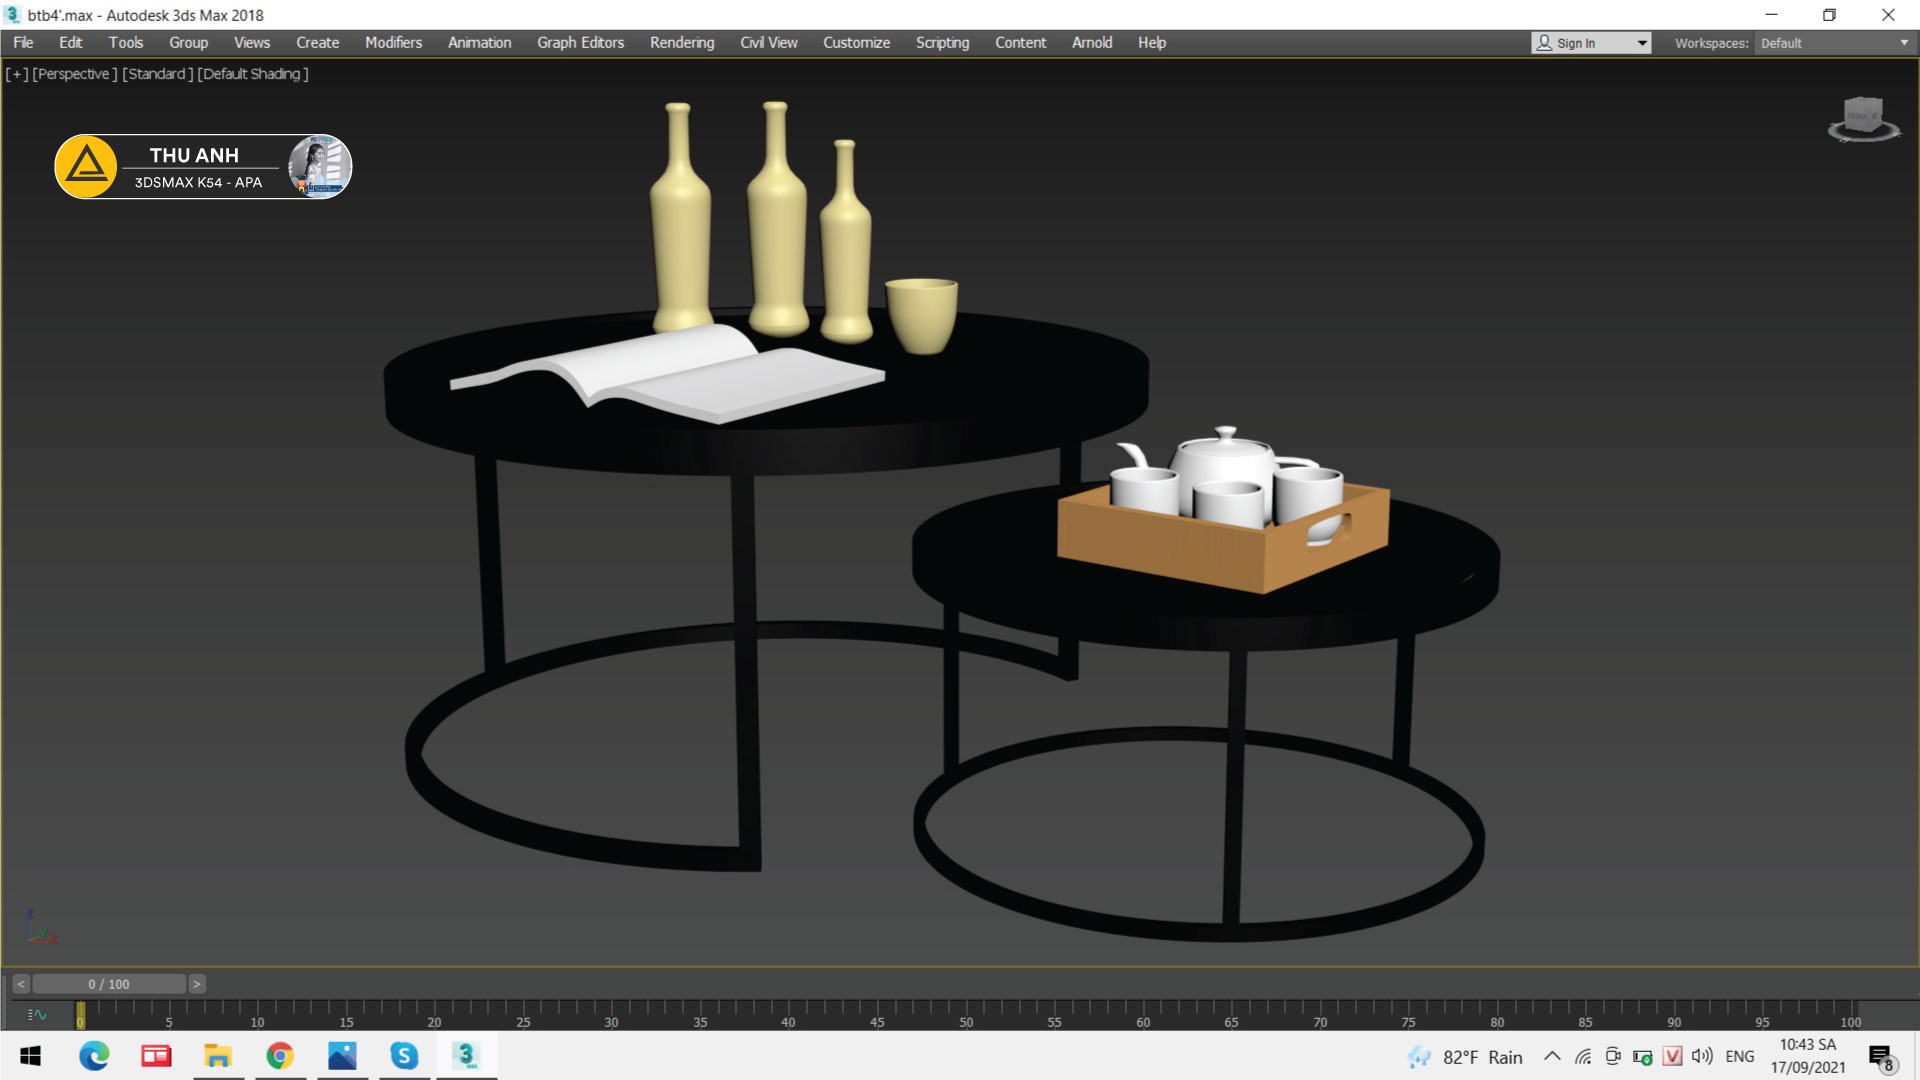Open Mini Curve Editor from timeline icon

(37, 1015)
